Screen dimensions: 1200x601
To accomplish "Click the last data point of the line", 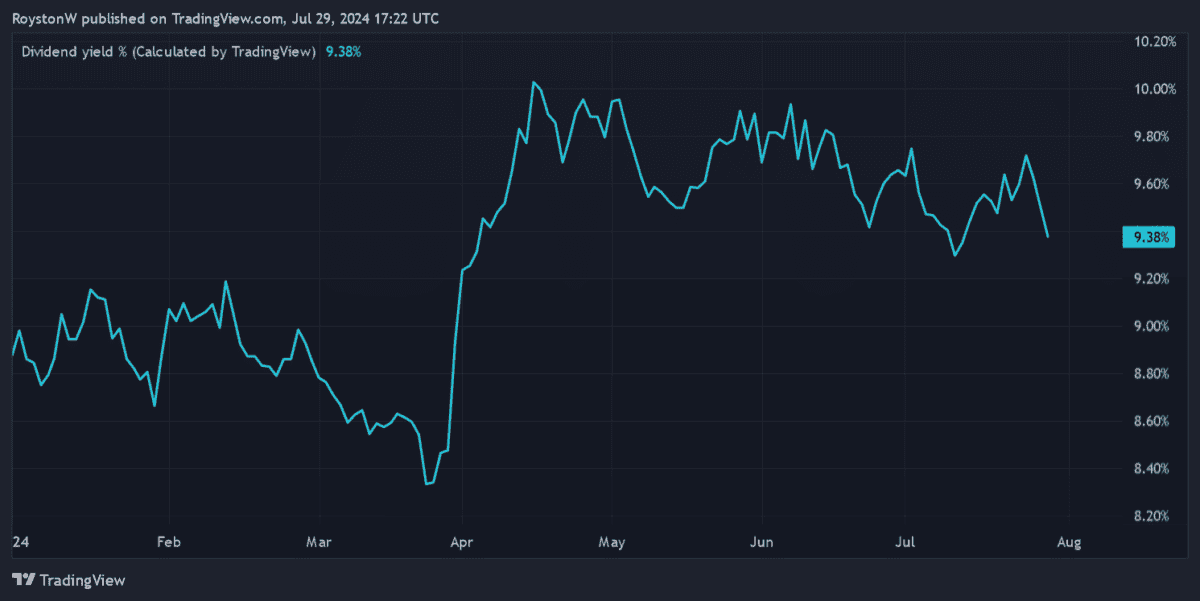I will coord(1048,237).
